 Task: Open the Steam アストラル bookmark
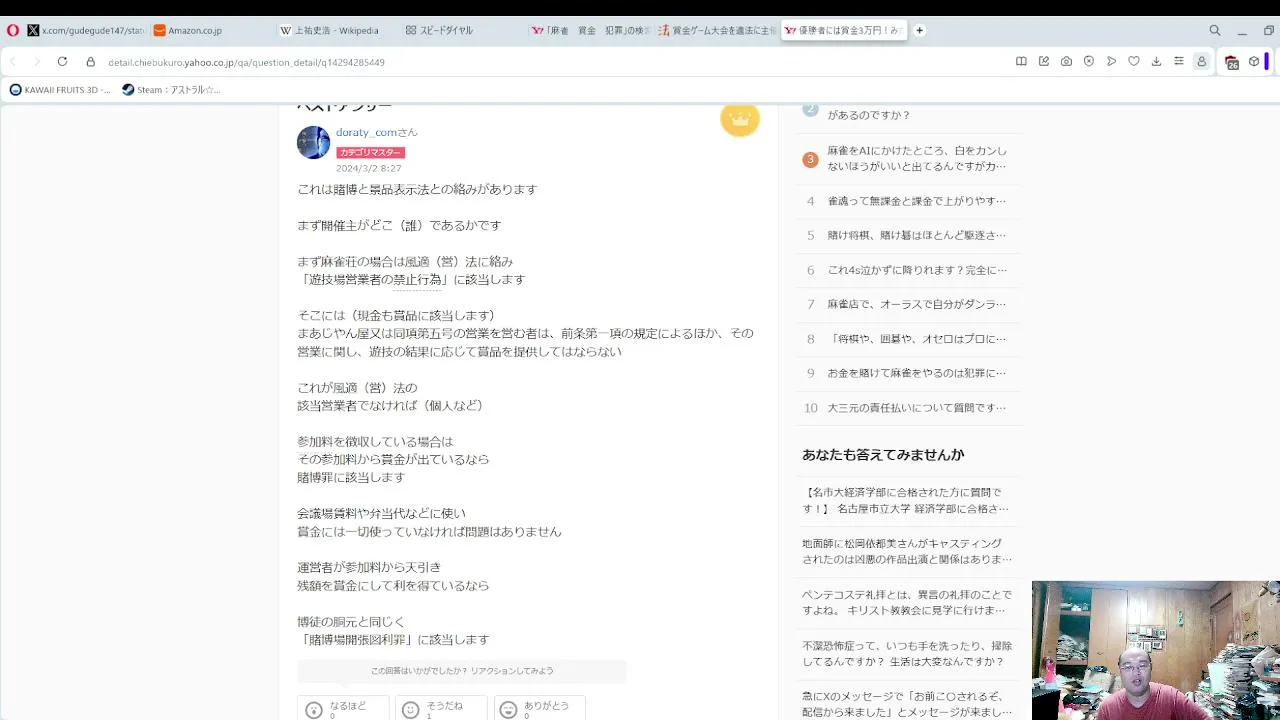pos(171,90)
